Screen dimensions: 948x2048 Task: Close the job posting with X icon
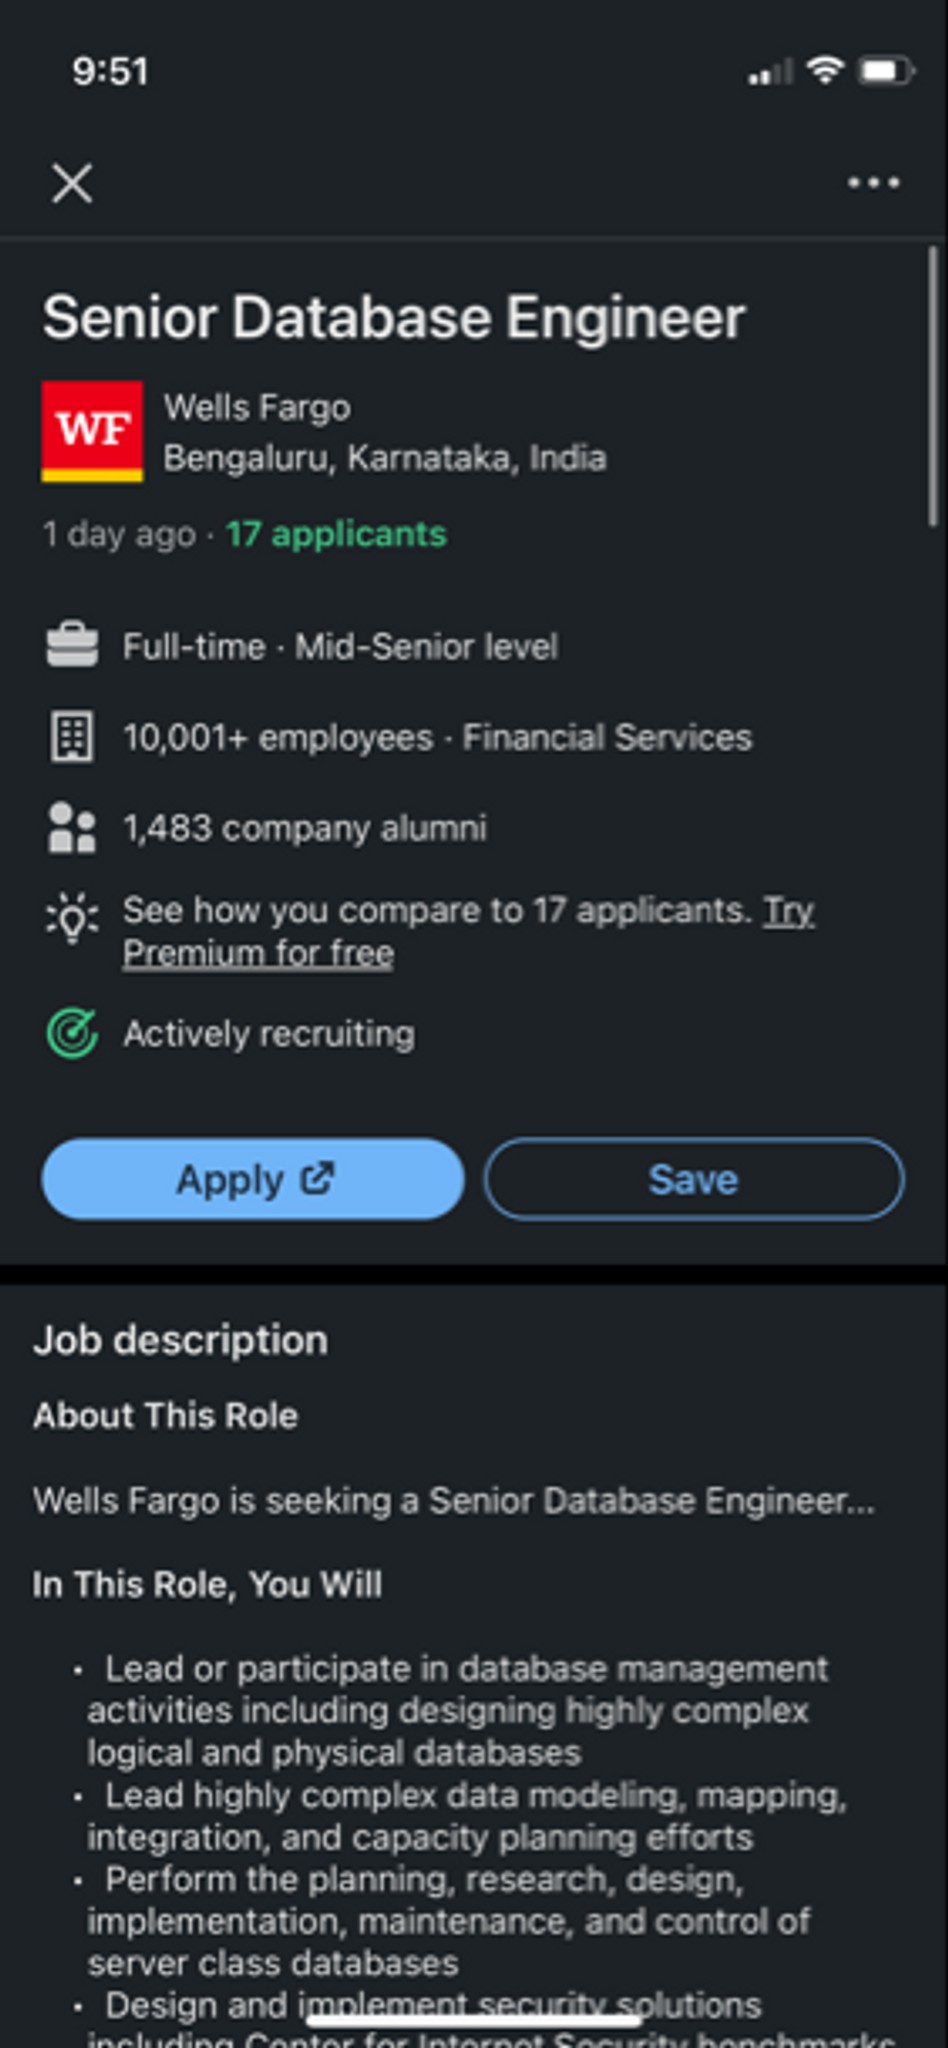coord(72,184)
